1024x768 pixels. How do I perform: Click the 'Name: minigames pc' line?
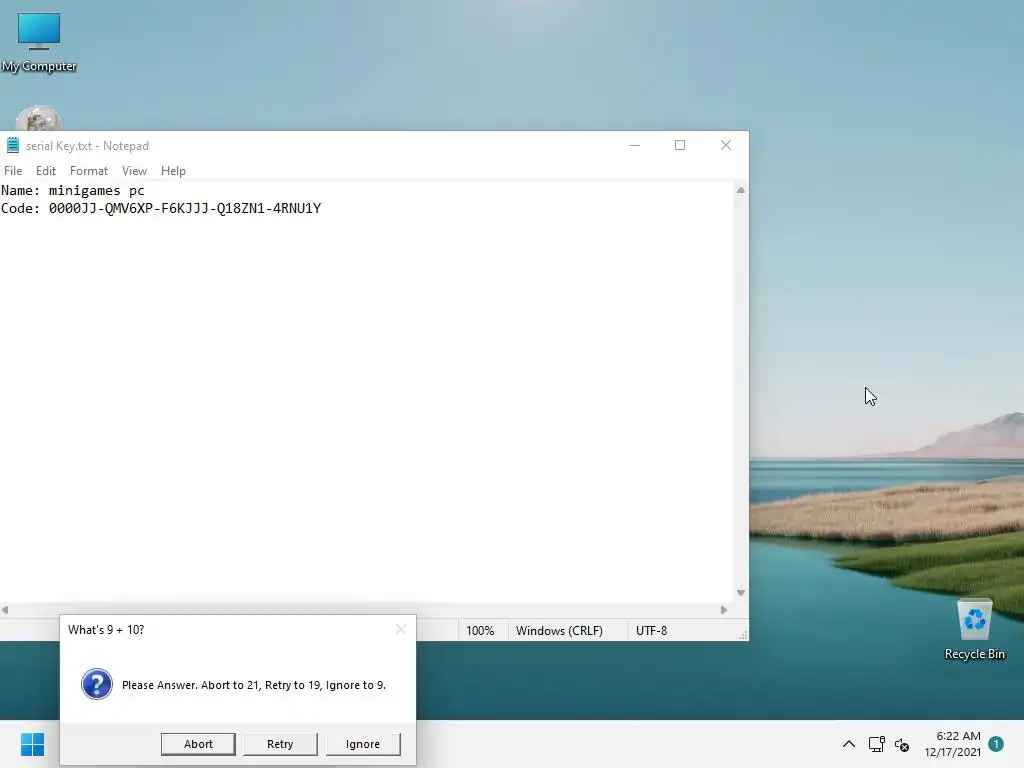click(72, 191)
